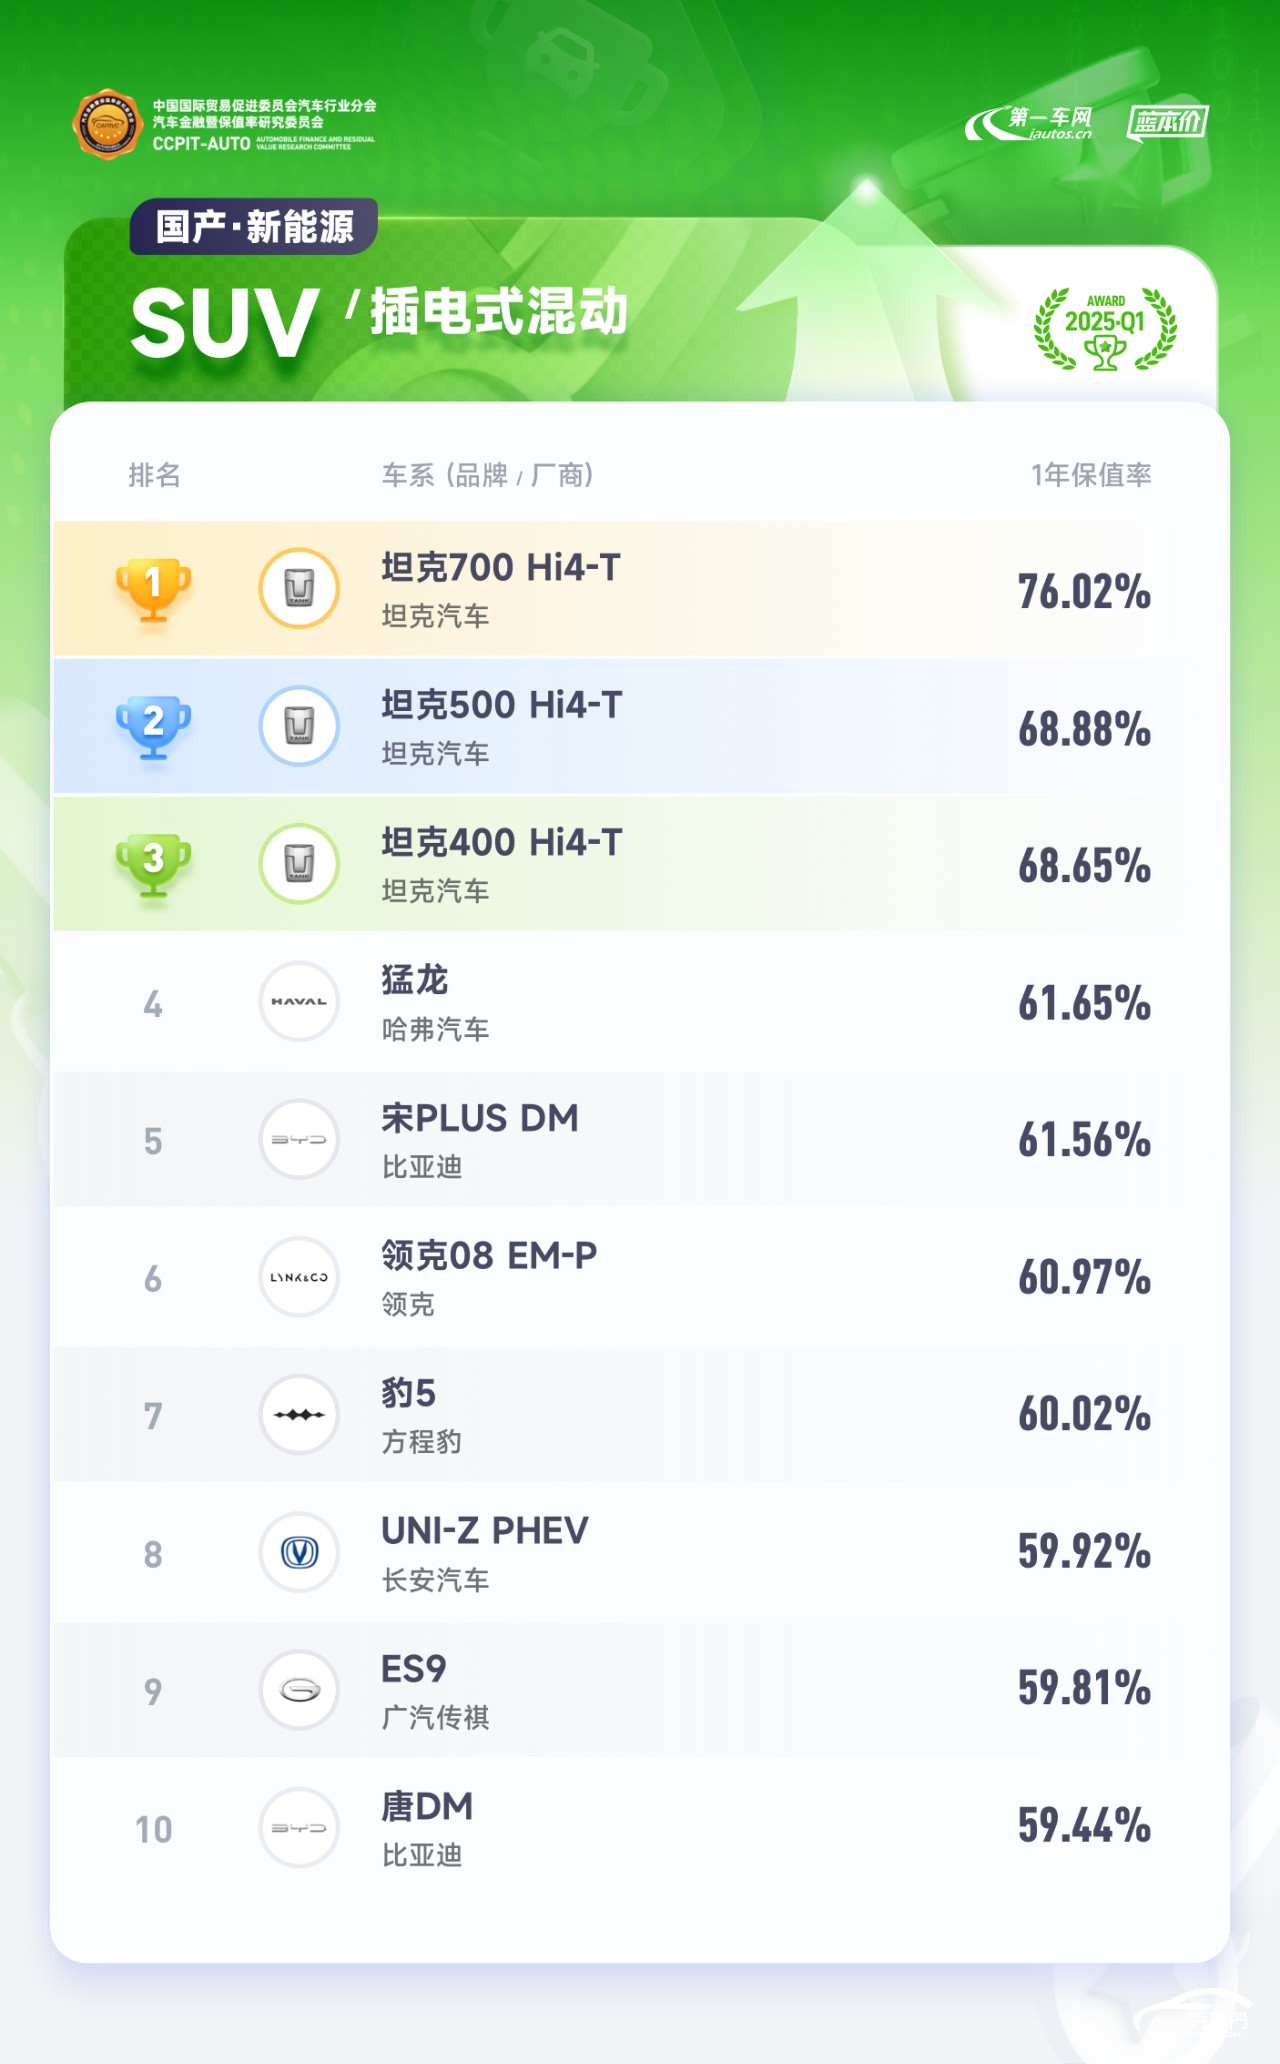1280x2064 pixels.
Task: Click the 排名 column header
Action: [154, 475]
